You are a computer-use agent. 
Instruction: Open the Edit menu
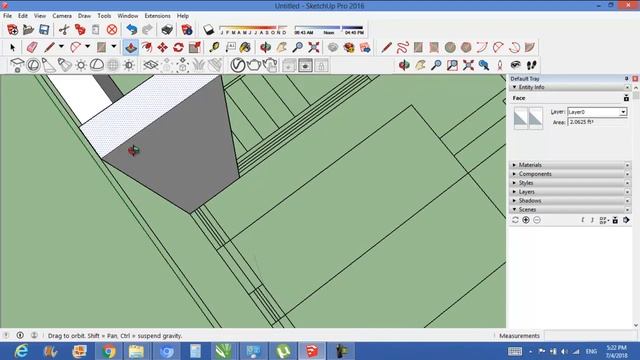(23, 16)
